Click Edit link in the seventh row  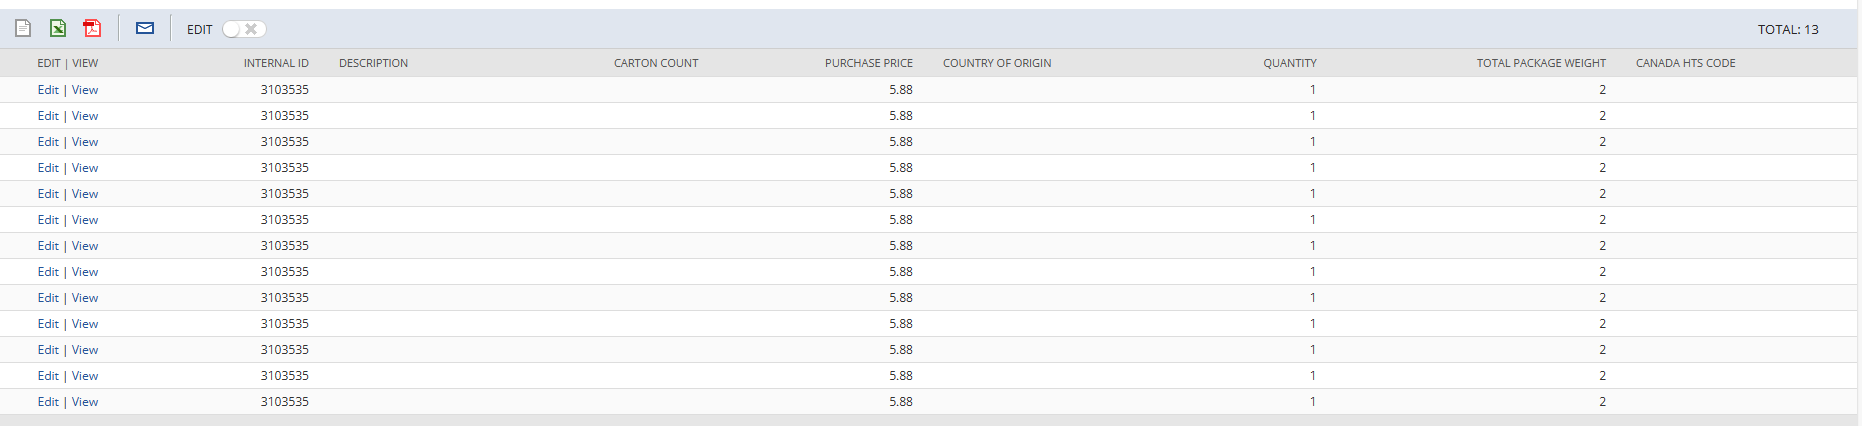pyautogui.click(x=48, y=246)
